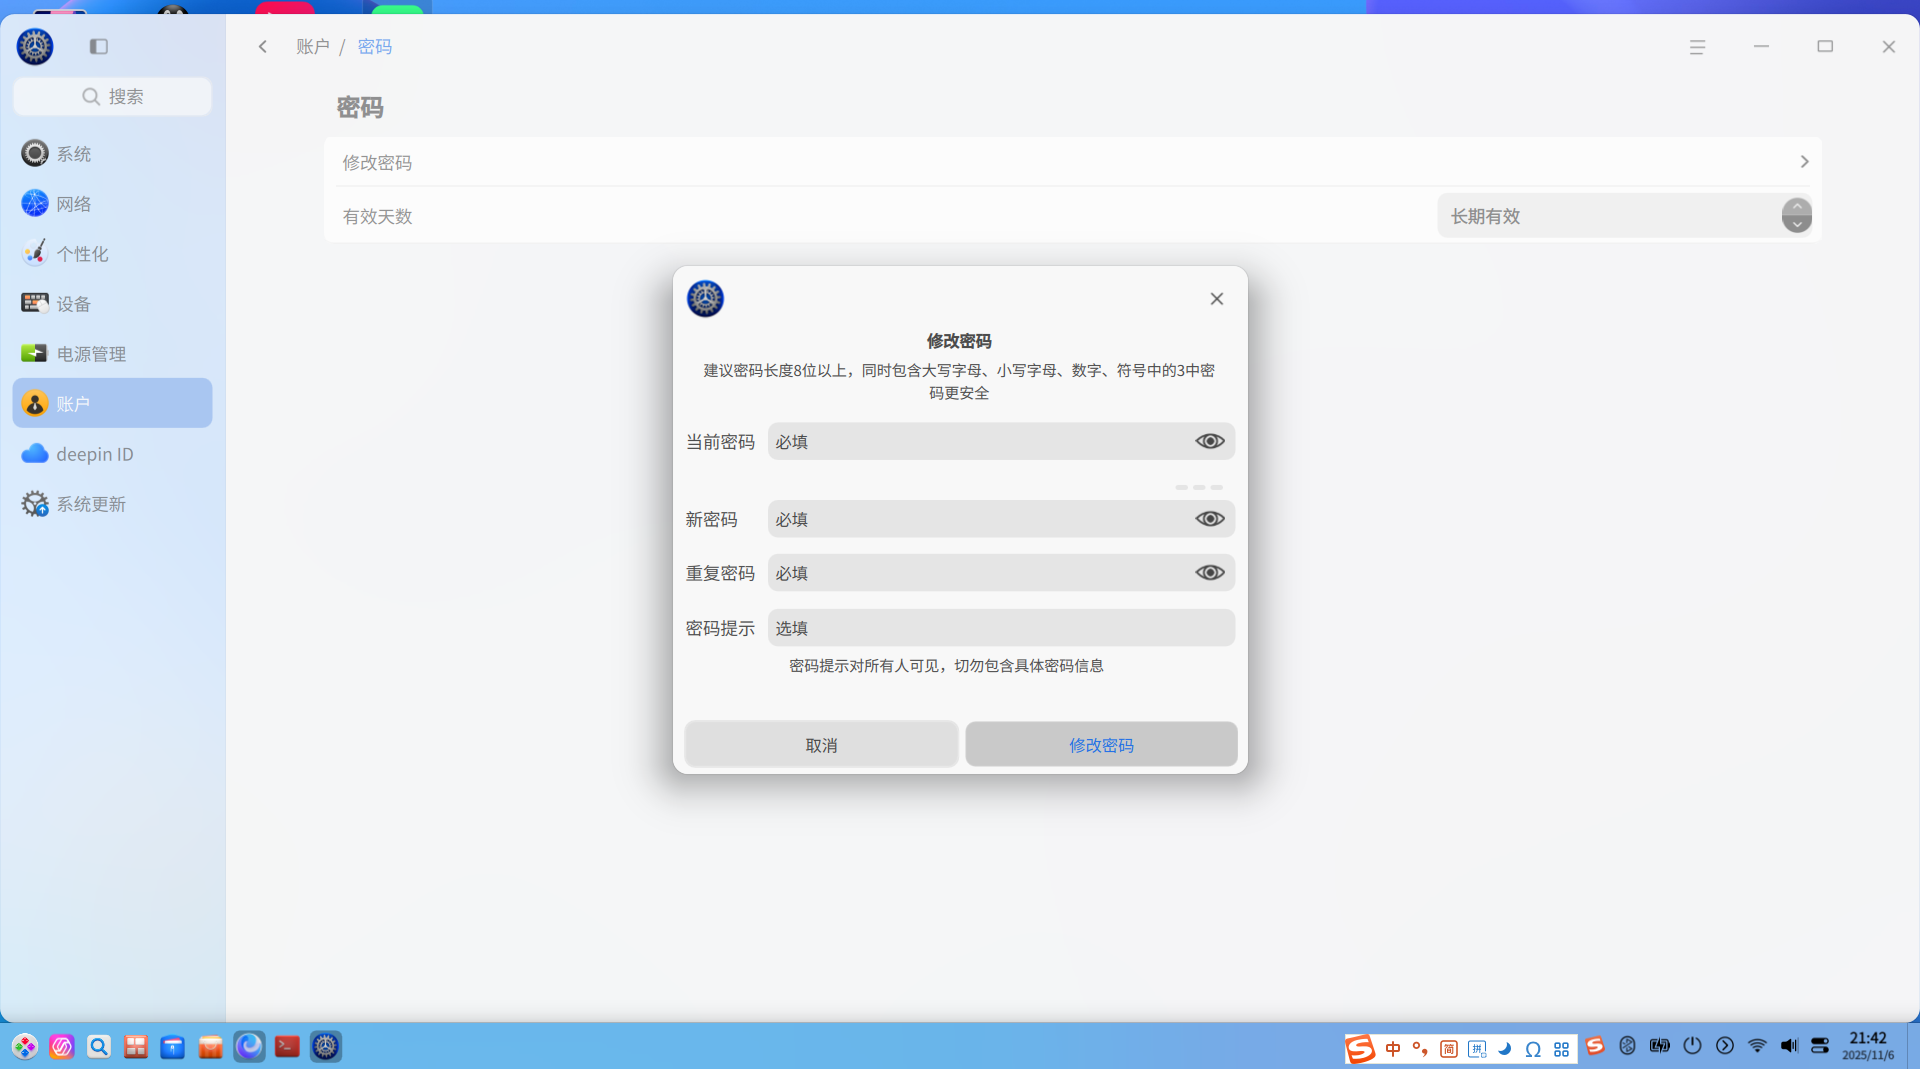This screenshot has width=1920, height=1069.
Task: Click the 密码提示 input field
Action: pos(1001,628)
